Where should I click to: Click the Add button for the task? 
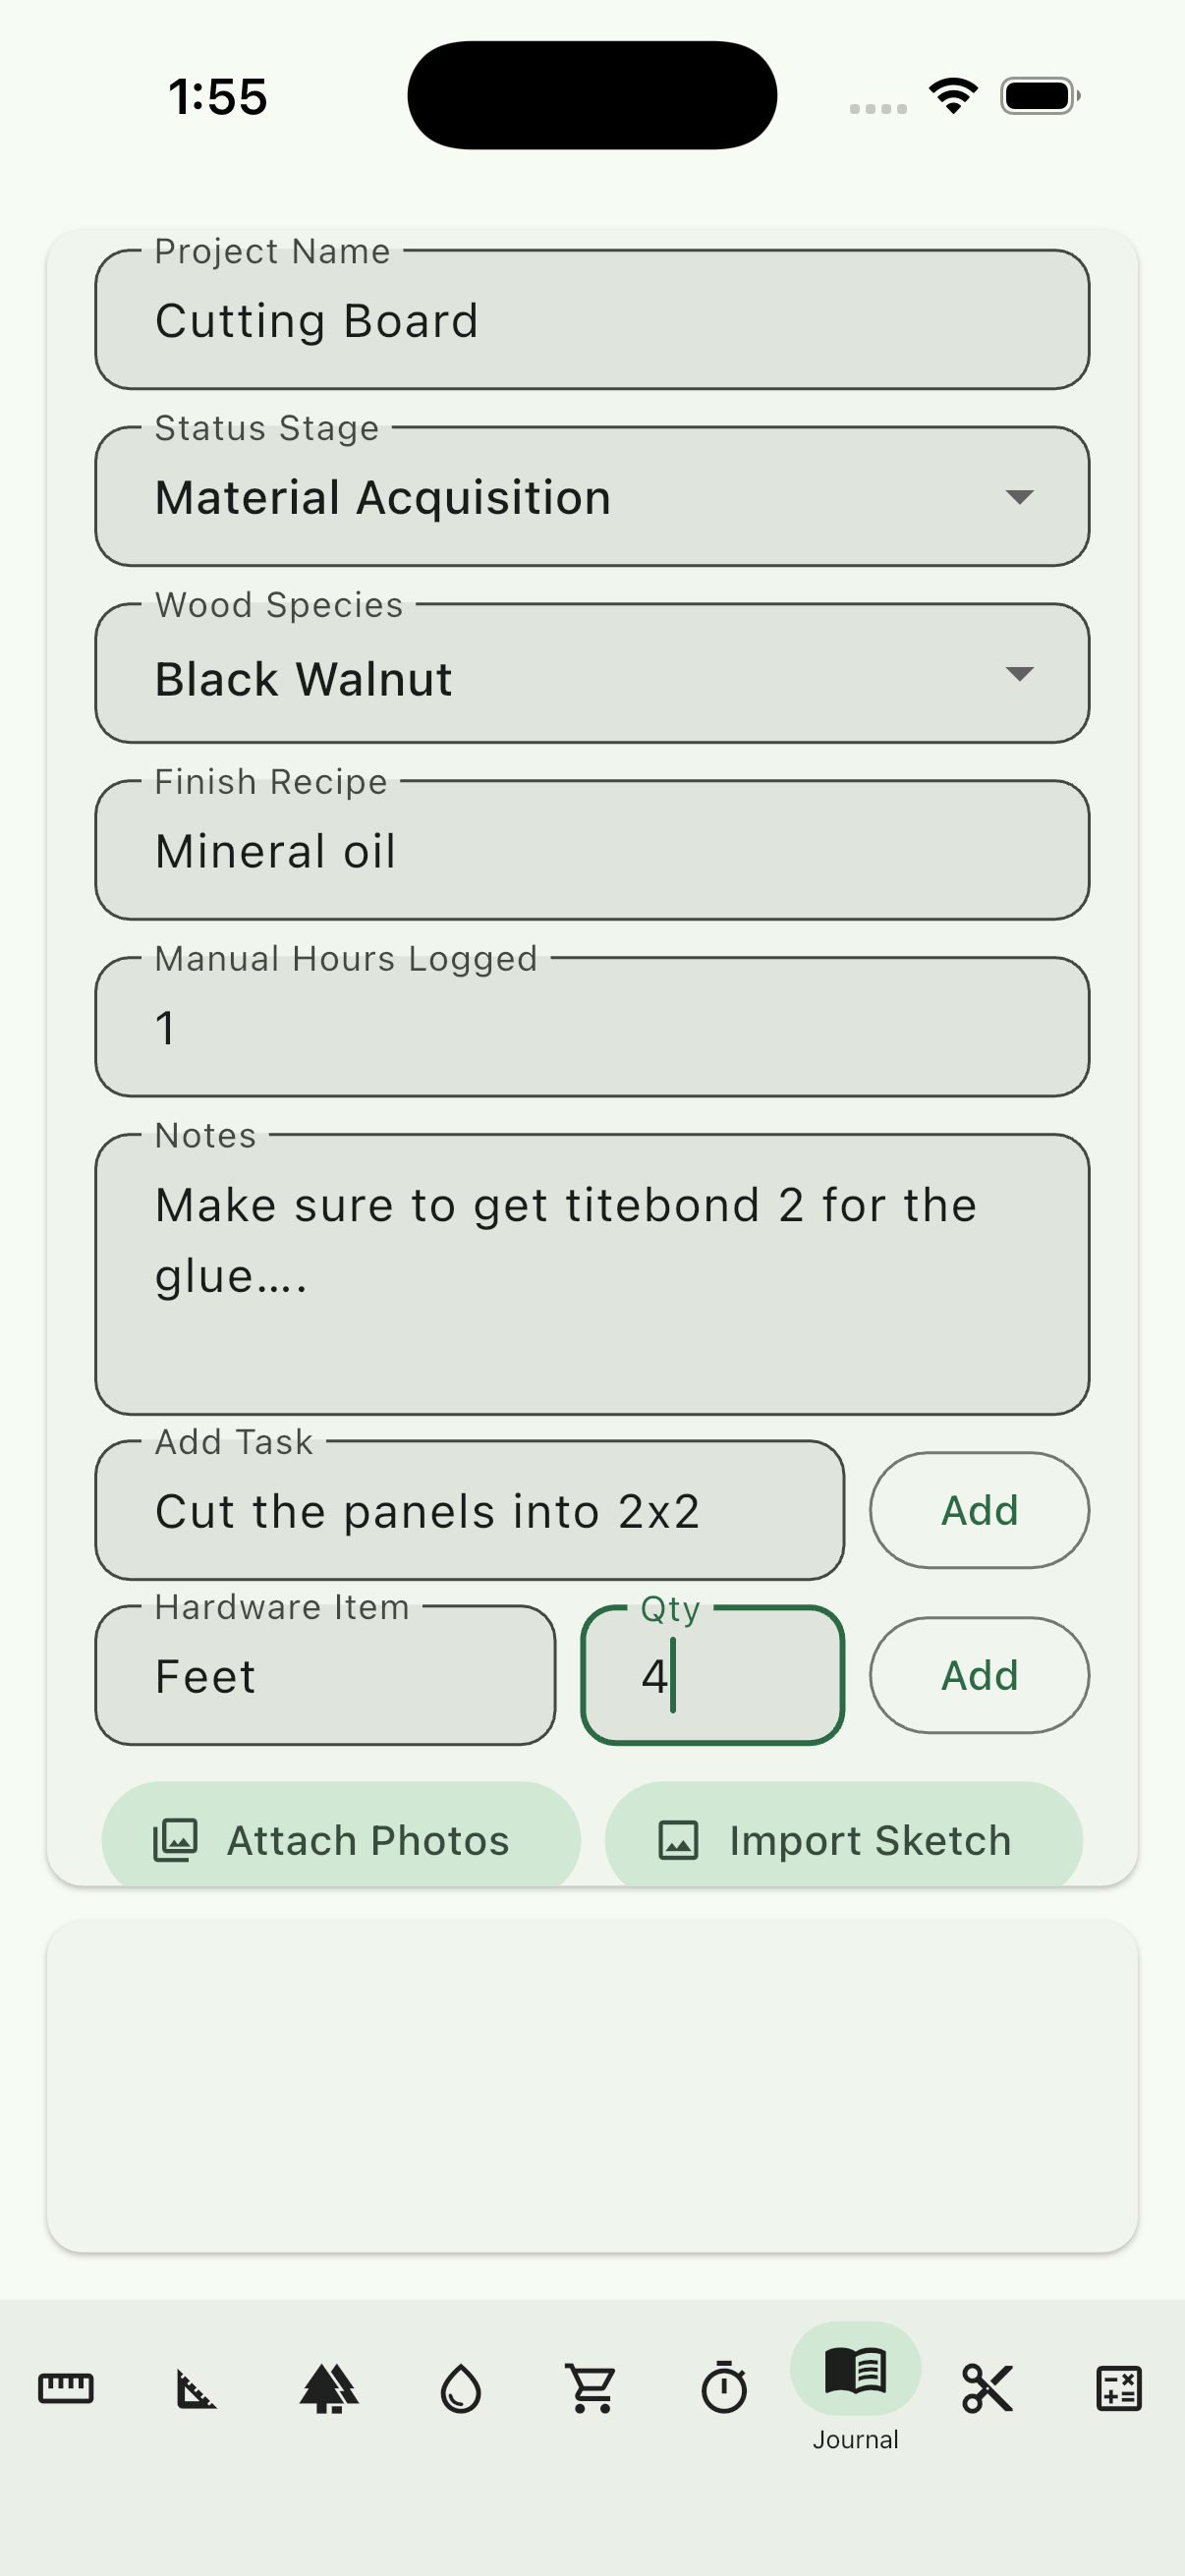click(x=979, y=1510)
